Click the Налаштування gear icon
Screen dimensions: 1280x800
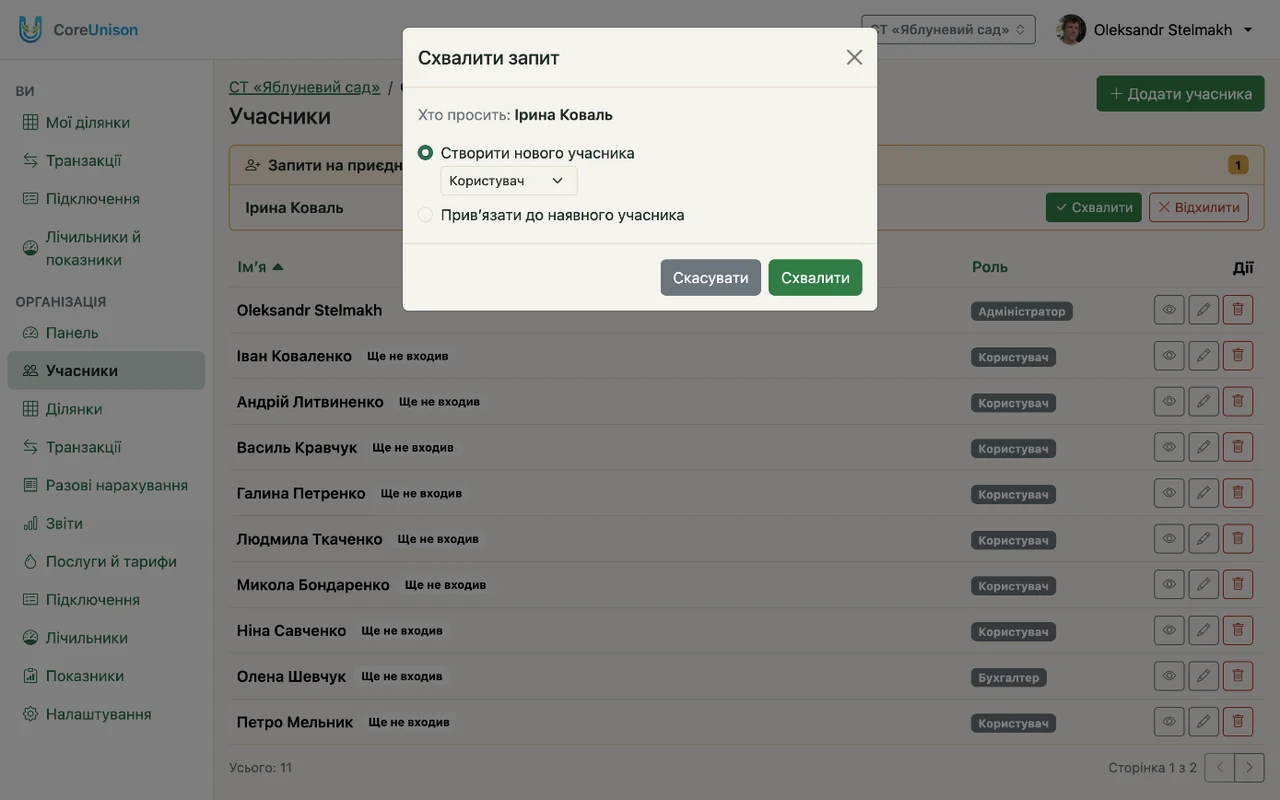pos(30,714)
